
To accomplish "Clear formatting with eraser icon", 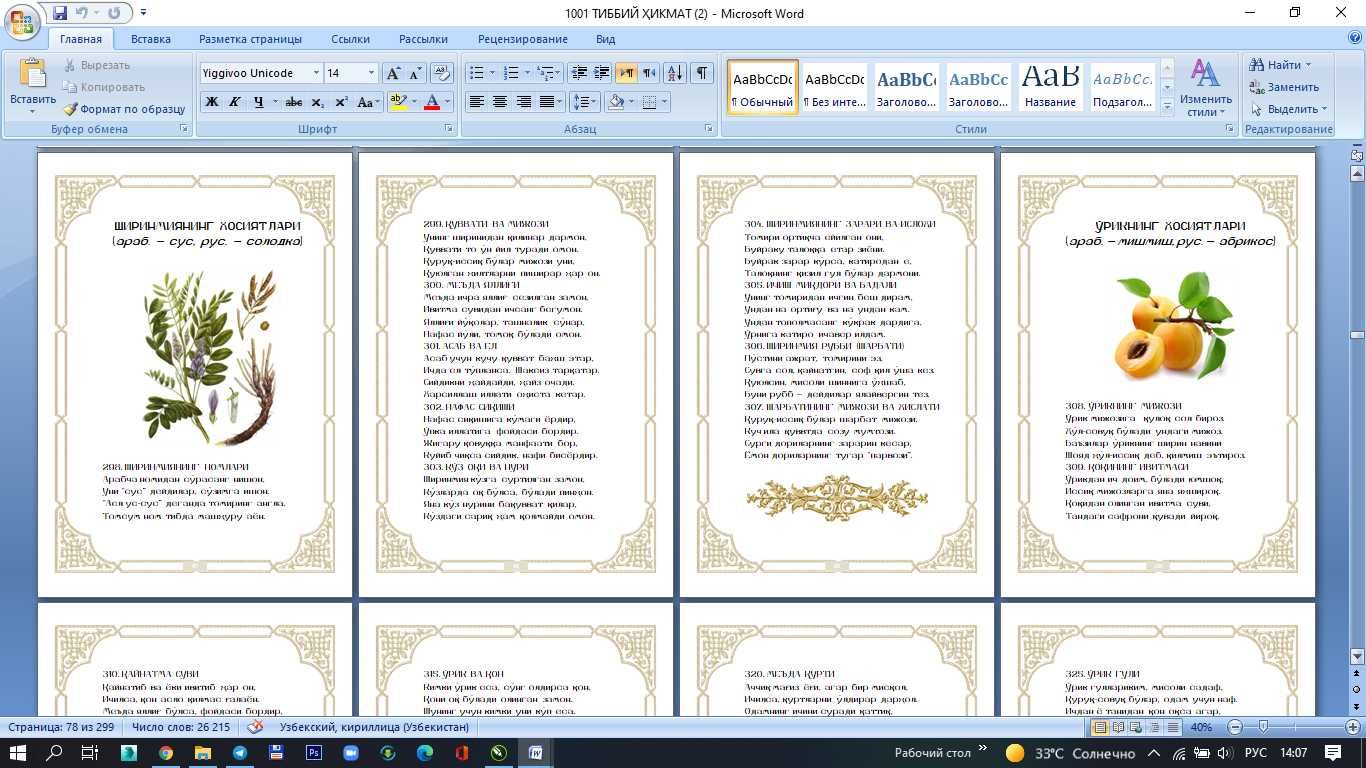I will pyautogui.click(x=442, y=73).
